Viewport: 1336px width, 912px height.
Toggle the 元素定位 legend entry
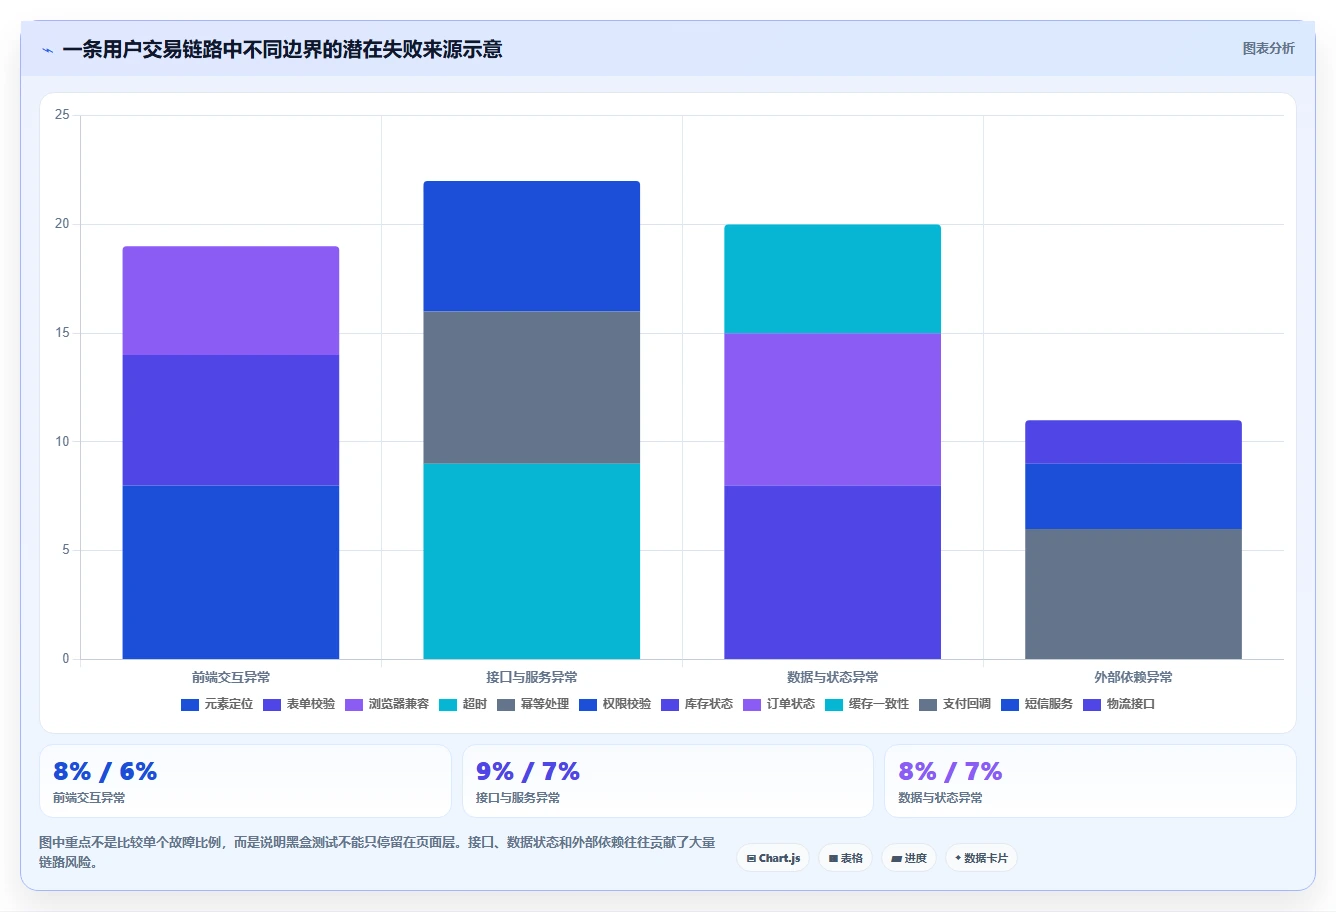[217, 704]
